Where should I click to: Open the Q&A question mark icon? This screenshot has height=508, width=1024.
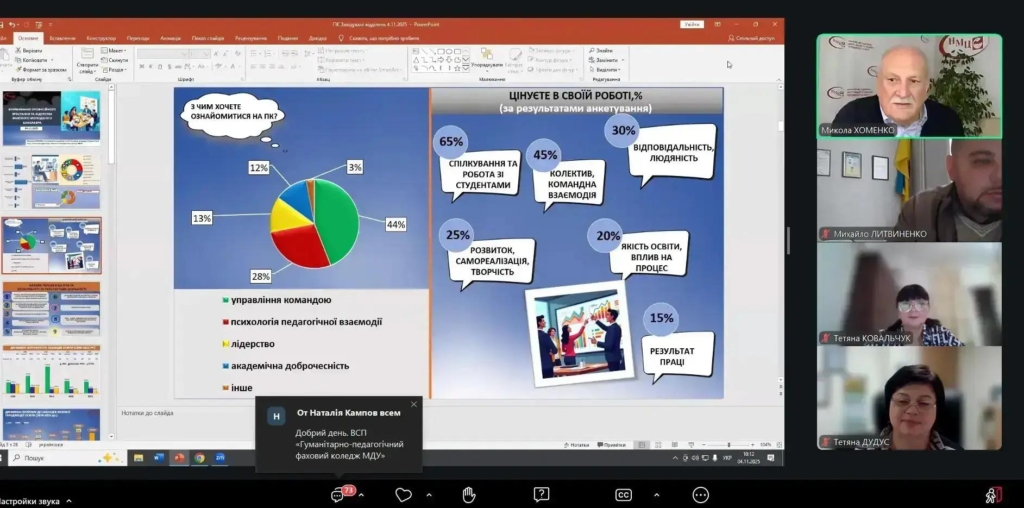point(541,495)
